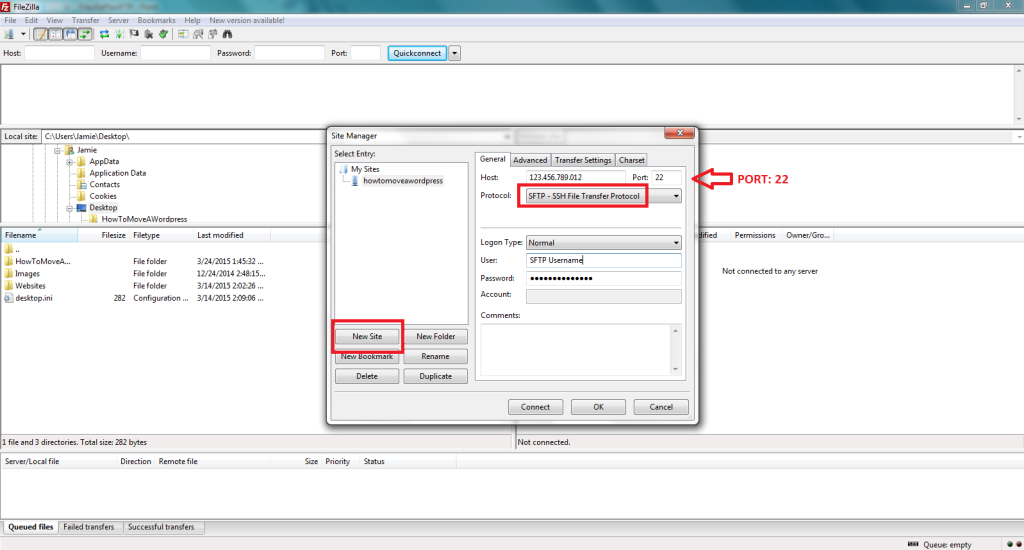This screenshot has width=1024, height=550.
Task: Open the Protocol dropdown in Site Manager
Action: [676, 196]
